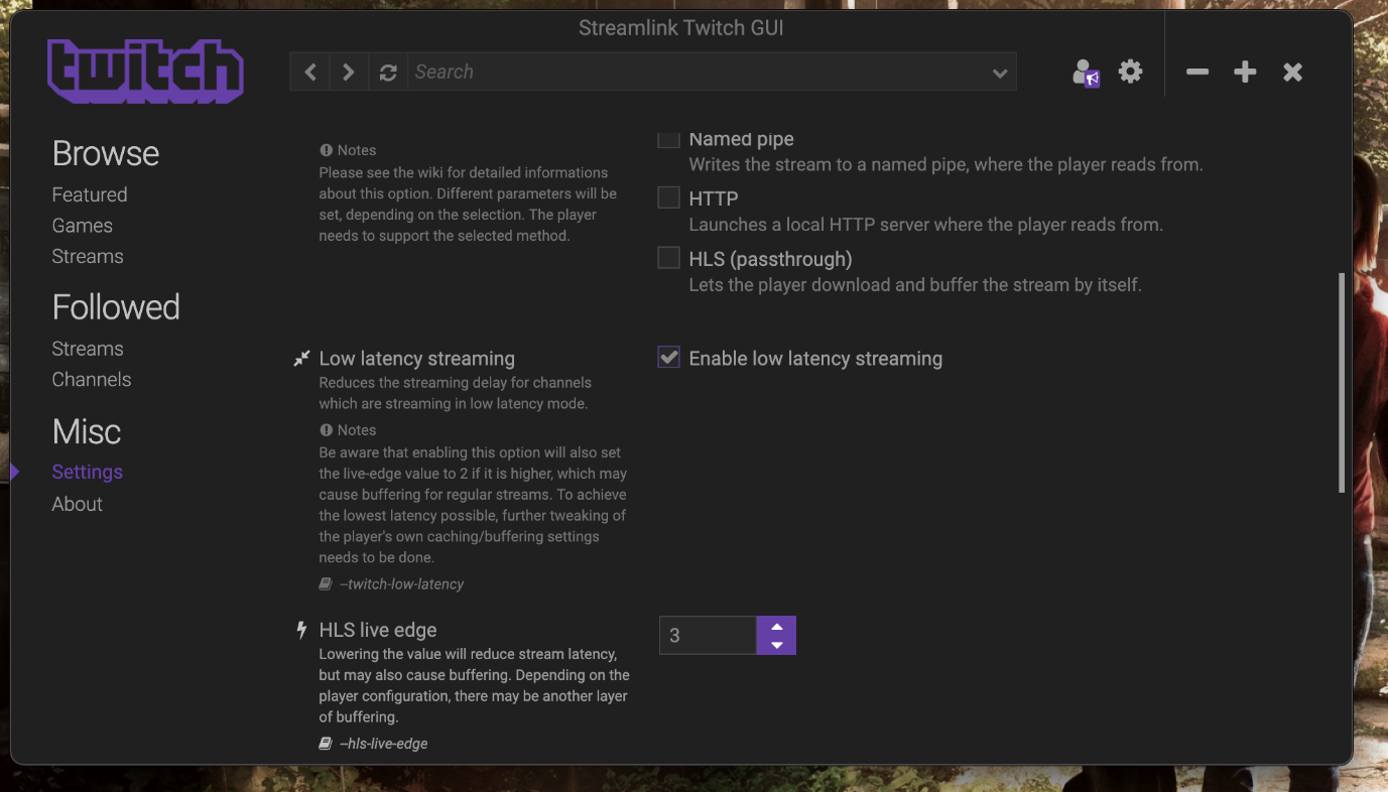
Task: Open the About page
Action: 77,503
